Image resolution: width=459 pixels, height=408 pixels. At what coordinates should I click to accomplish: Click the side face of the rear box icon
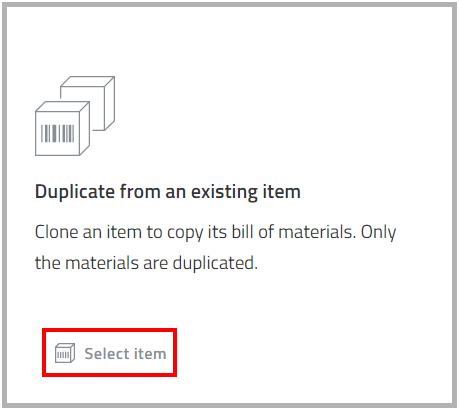[110, 103]
